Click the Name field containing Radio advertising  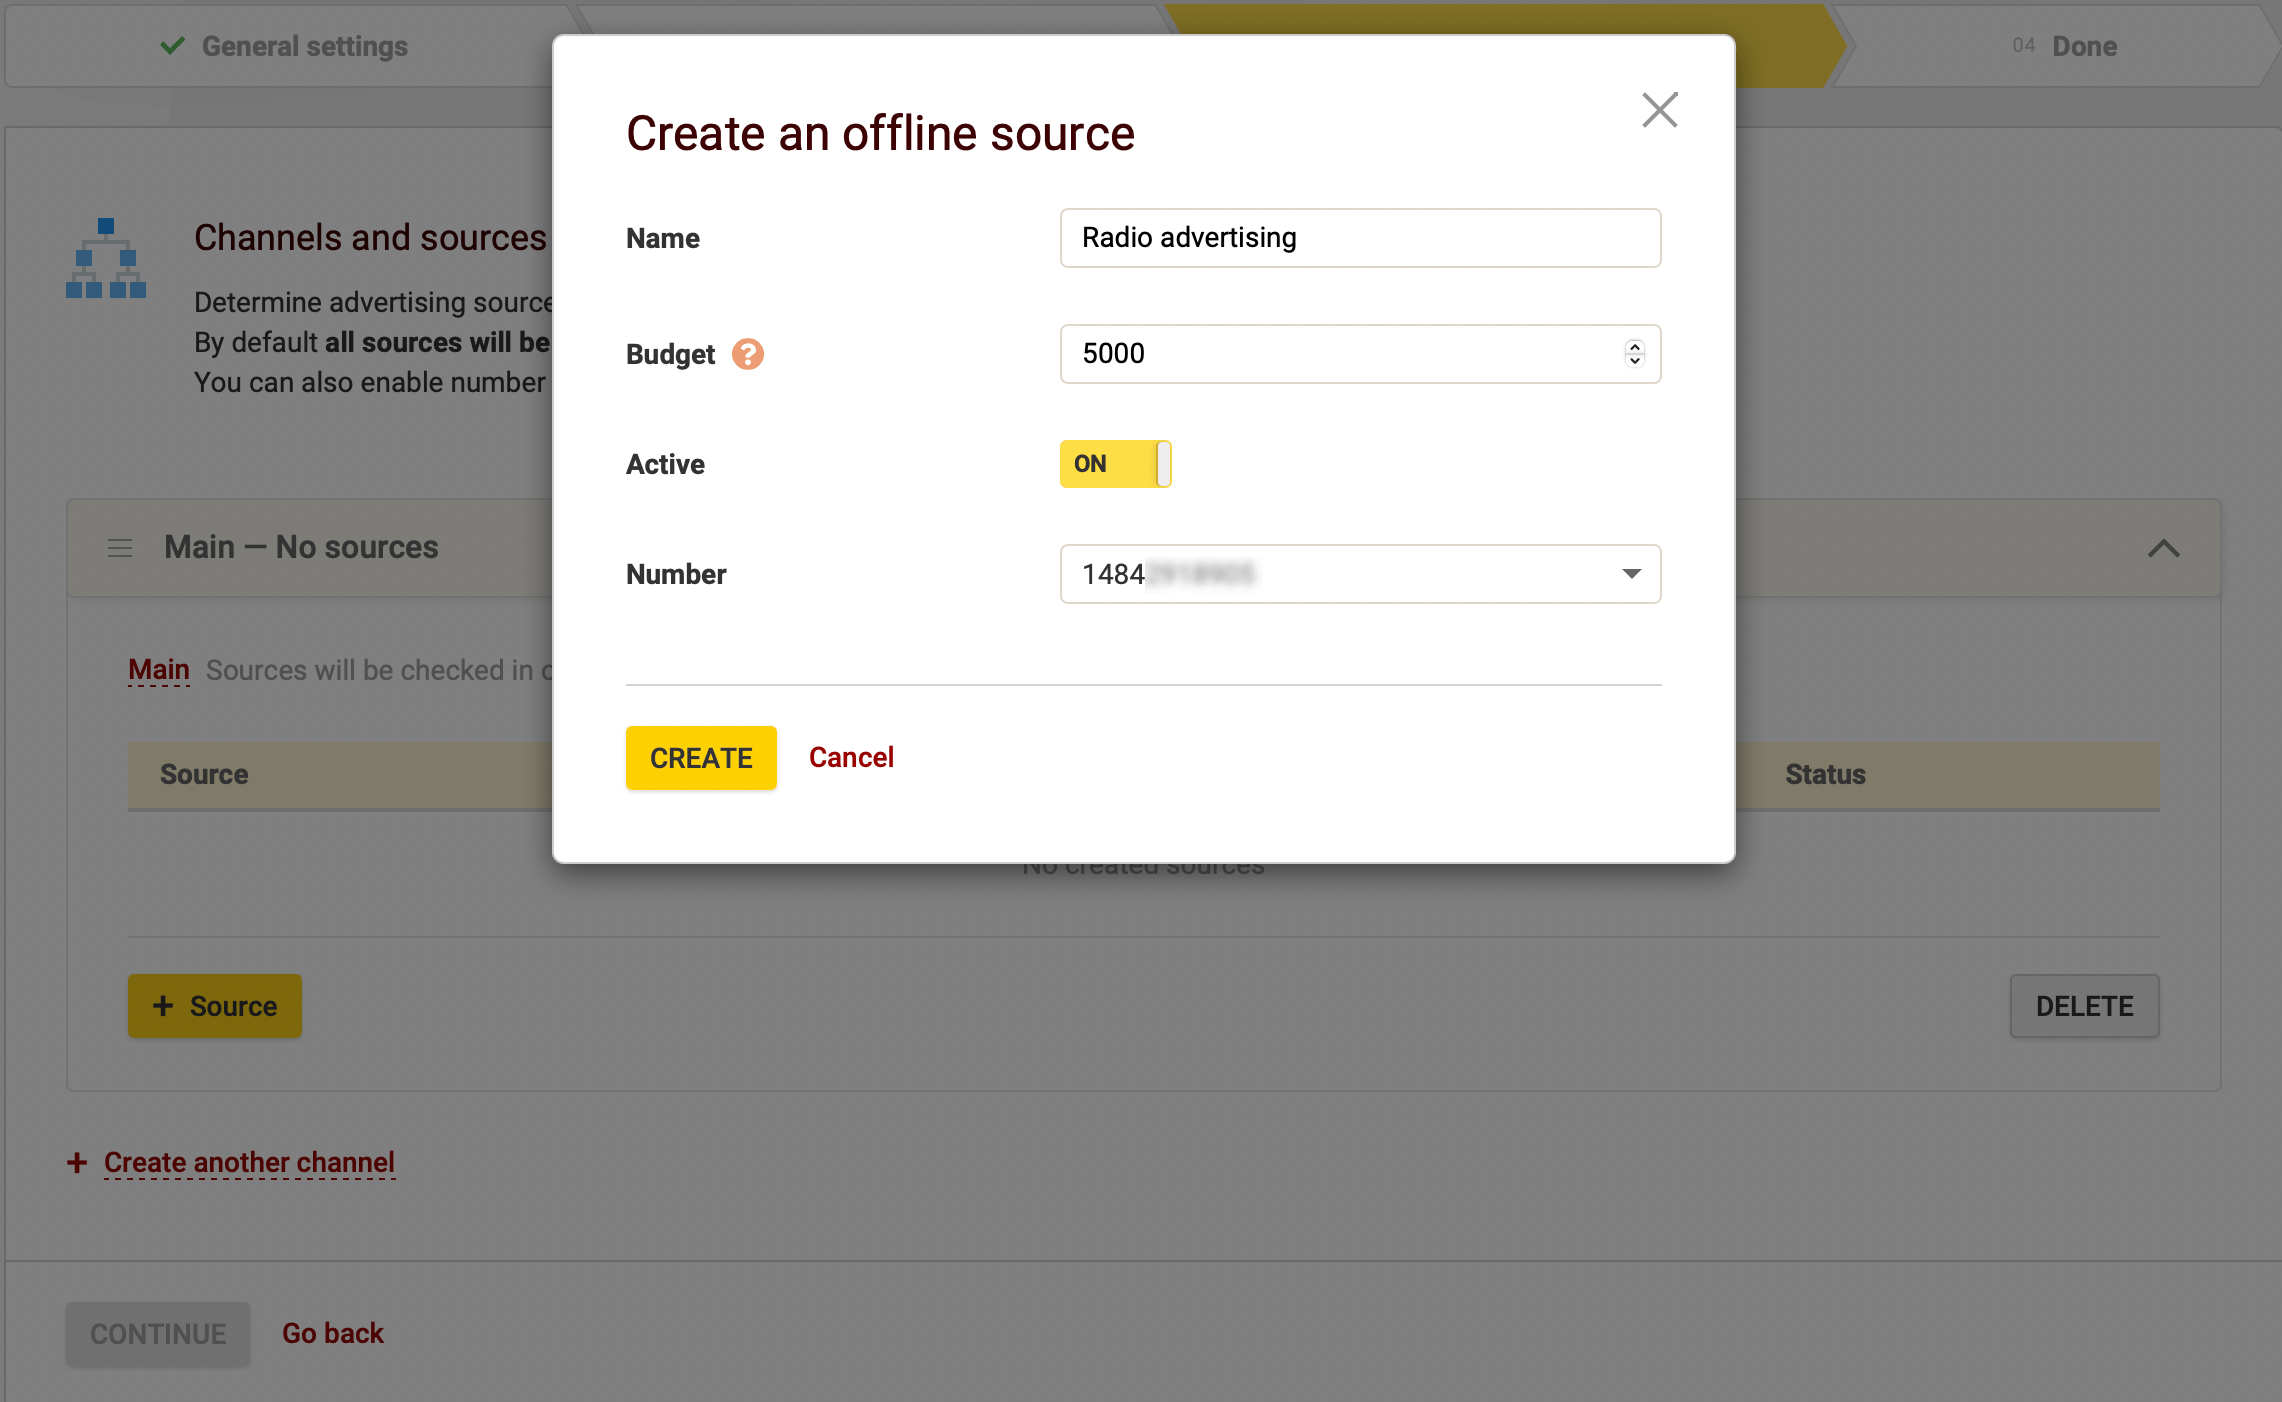click(1360, 238)
